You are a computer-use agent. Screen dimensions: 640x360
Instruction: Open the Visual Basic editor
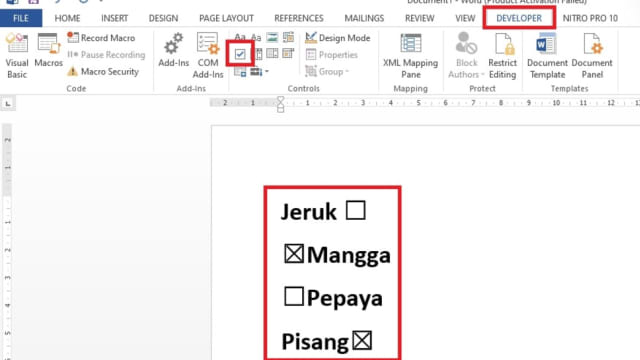point(17,56)
